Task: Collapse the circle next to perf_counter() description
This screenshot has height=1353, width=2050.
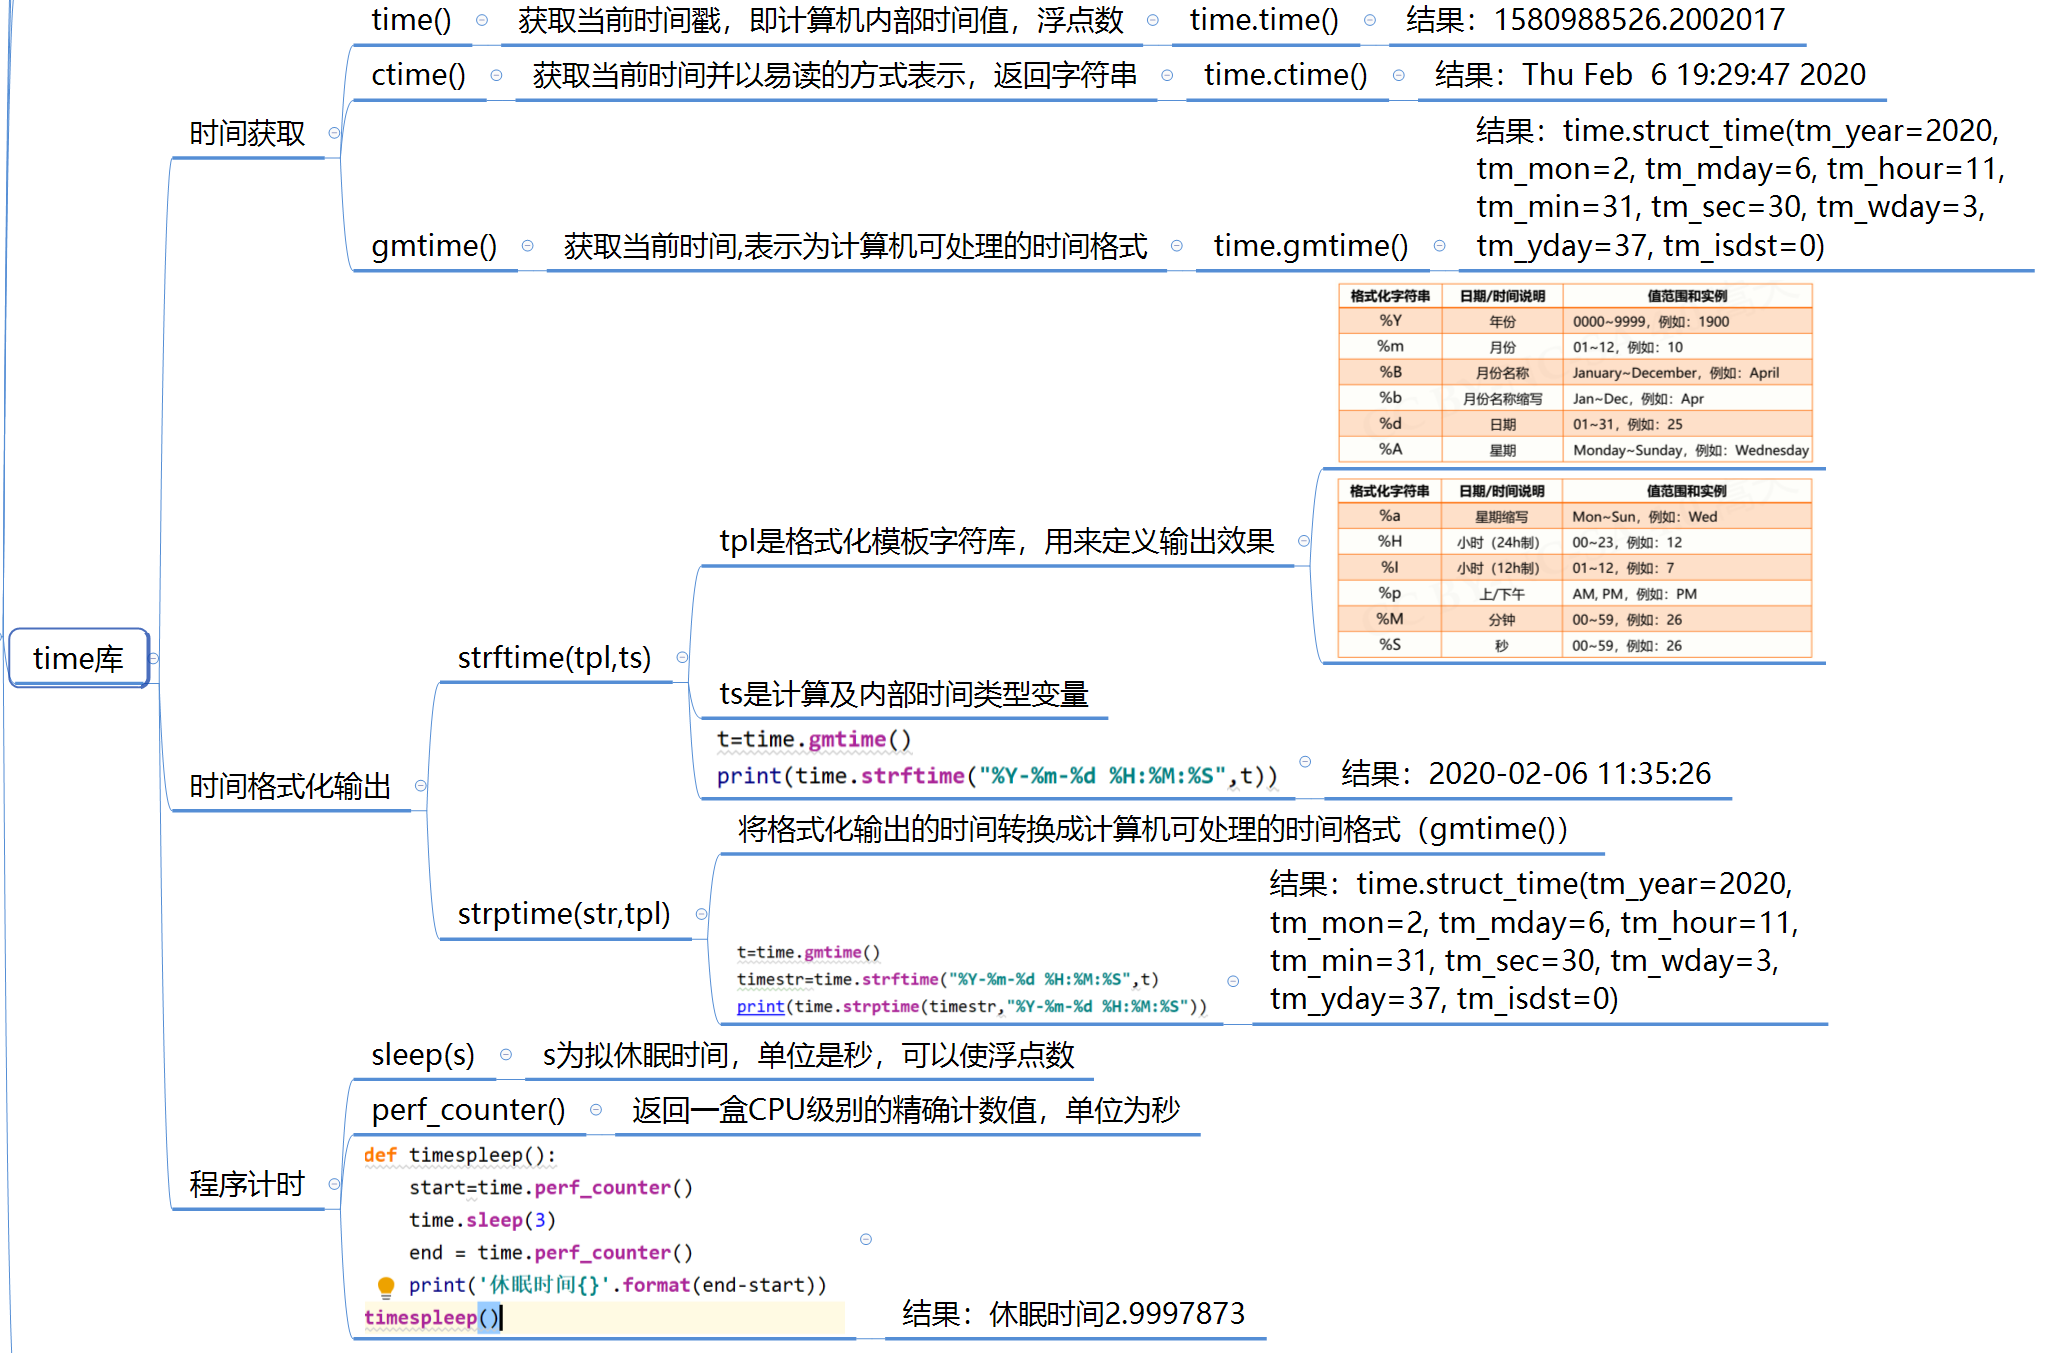Action: point(597,1108)
